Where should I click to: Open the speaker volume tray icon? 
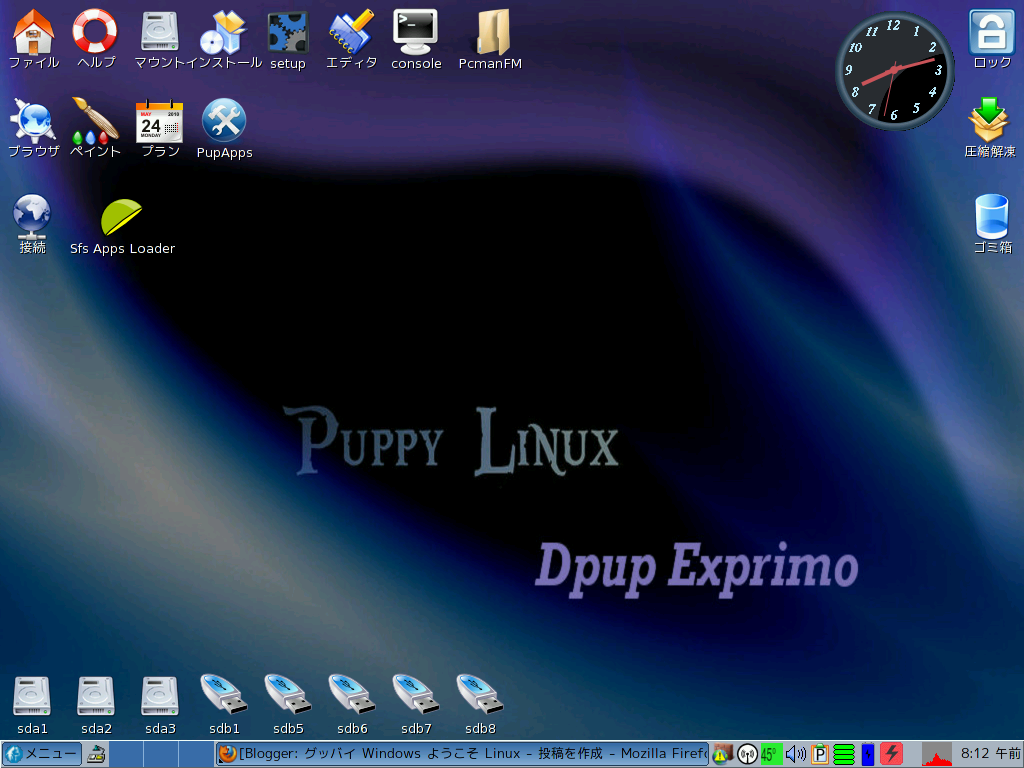795,755
